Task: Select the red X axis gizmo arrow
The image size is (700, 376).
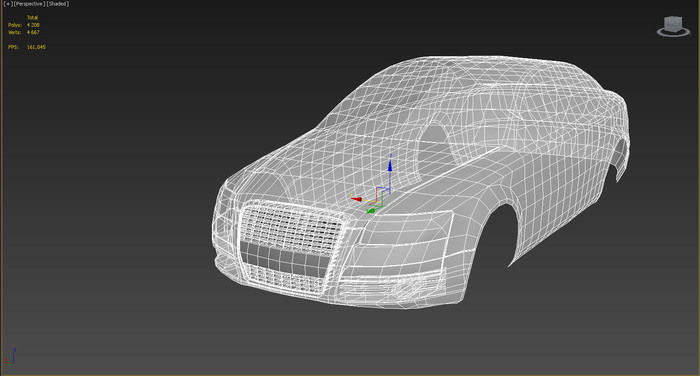Action: point(356,199)
